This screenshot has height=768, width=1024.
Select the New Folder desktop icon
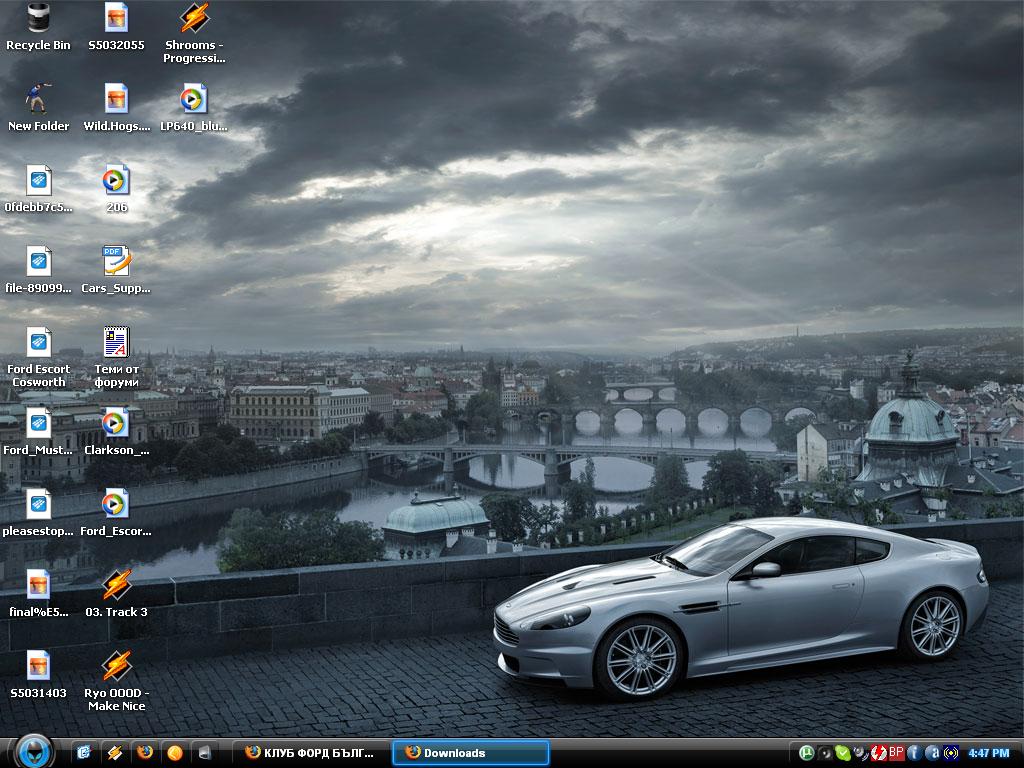38,99
